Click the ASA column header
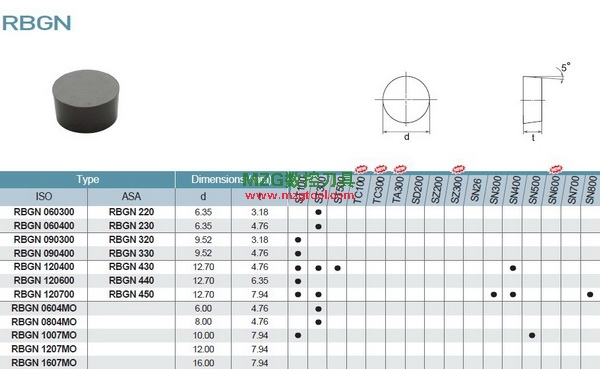 [x=131, y=197]
